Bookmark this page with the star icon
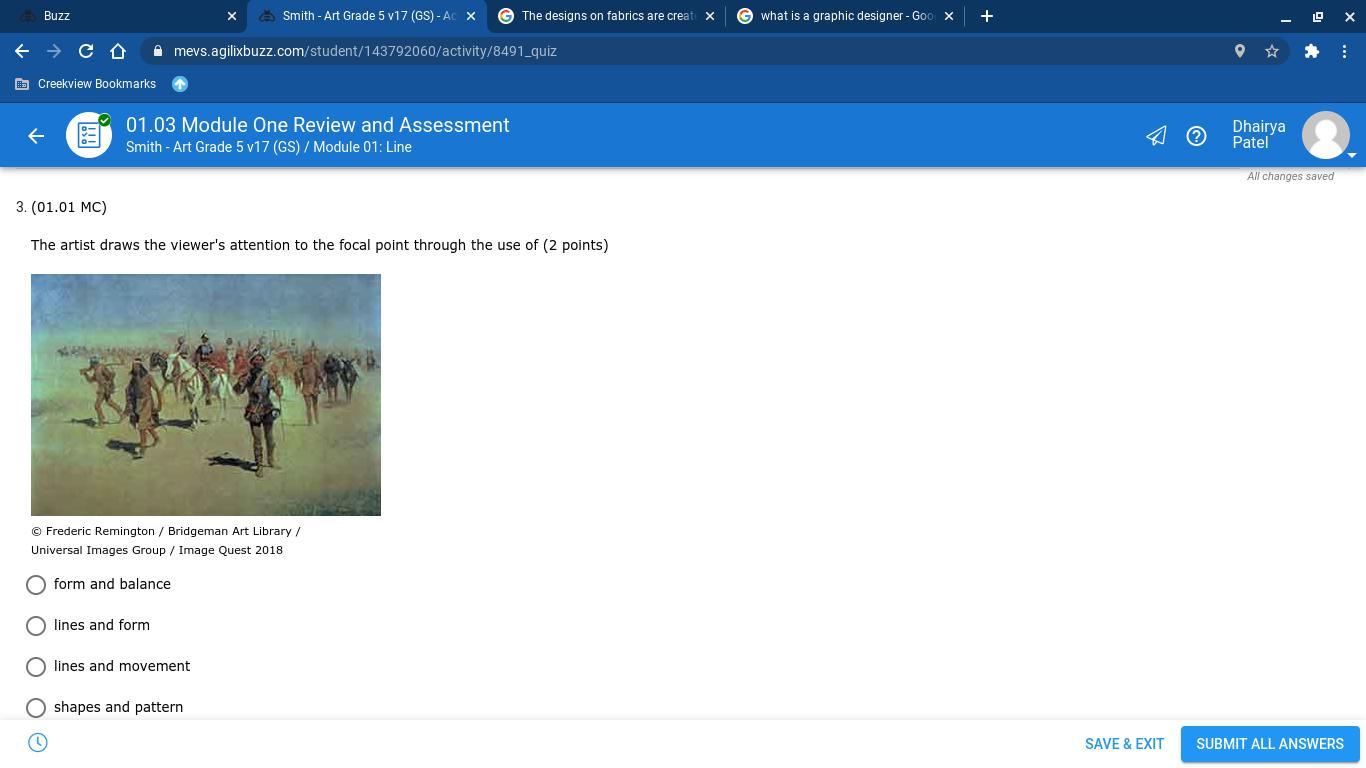The width and height of the screenshot is (1366, 768). tap(1272, 51)
